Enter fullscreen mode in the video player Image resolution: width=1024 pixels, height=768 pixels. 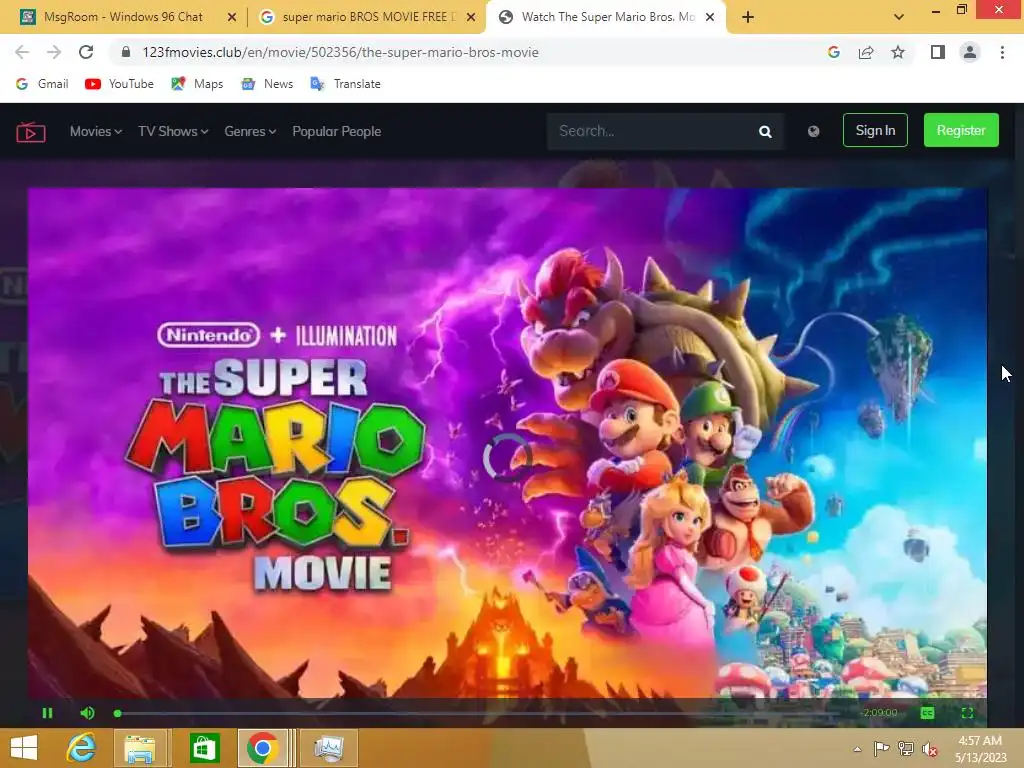pos(967,713)
